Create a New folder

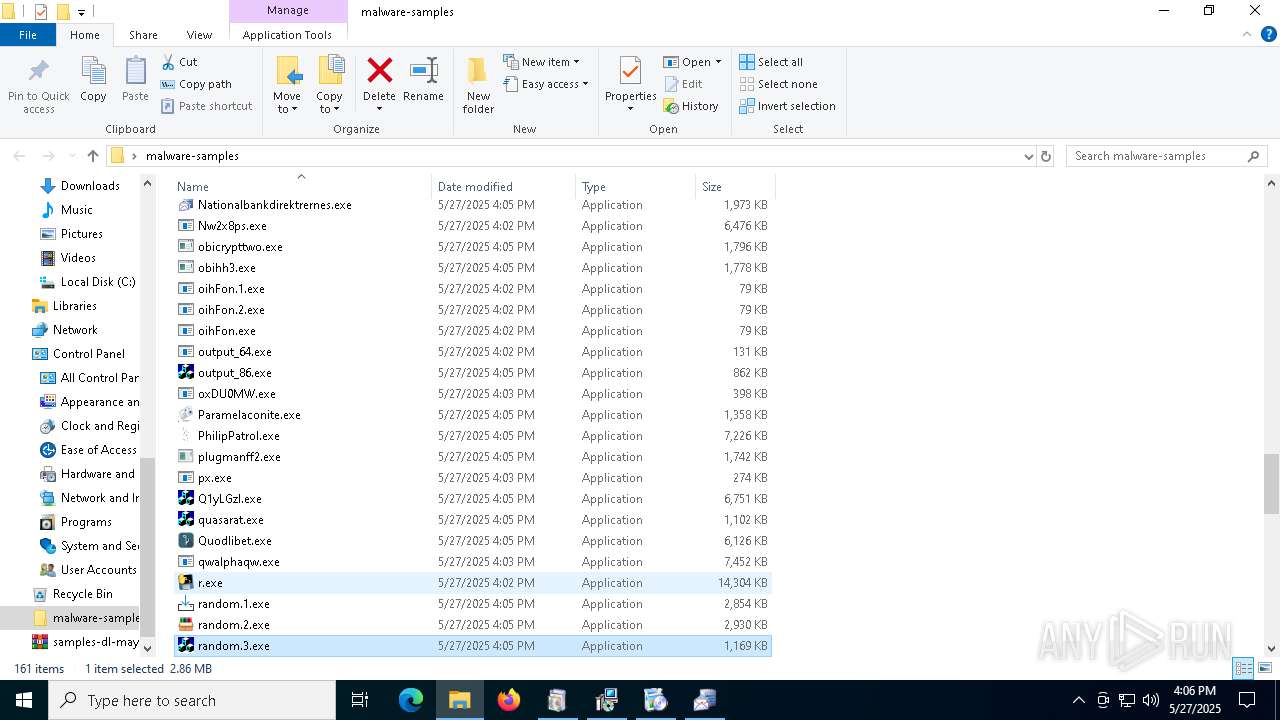(478, 85)
